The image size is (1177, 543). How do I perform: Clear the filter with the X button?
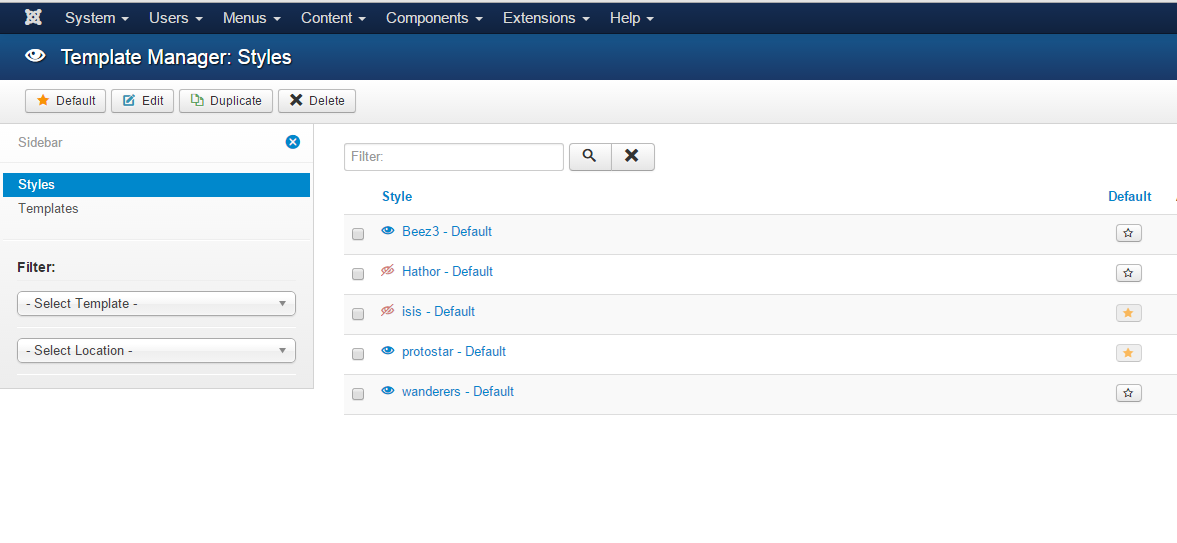pyautogui.click(x=633, y=157)
